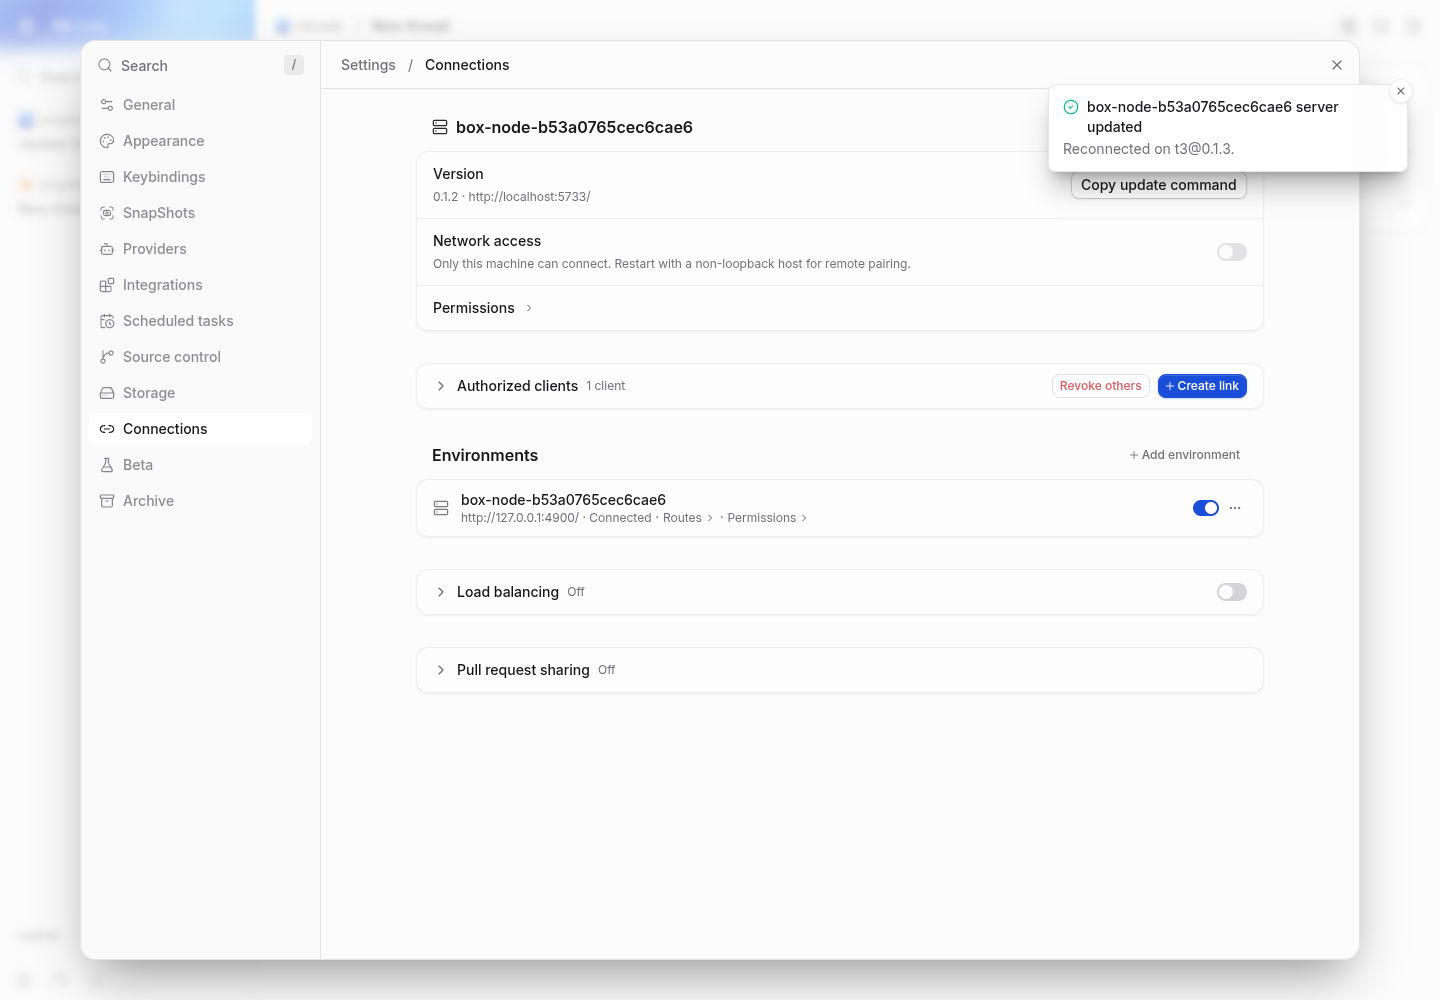Expand the Pull request sharing section
This screenshot has width=1440, height=1000.
coord(441,670)
